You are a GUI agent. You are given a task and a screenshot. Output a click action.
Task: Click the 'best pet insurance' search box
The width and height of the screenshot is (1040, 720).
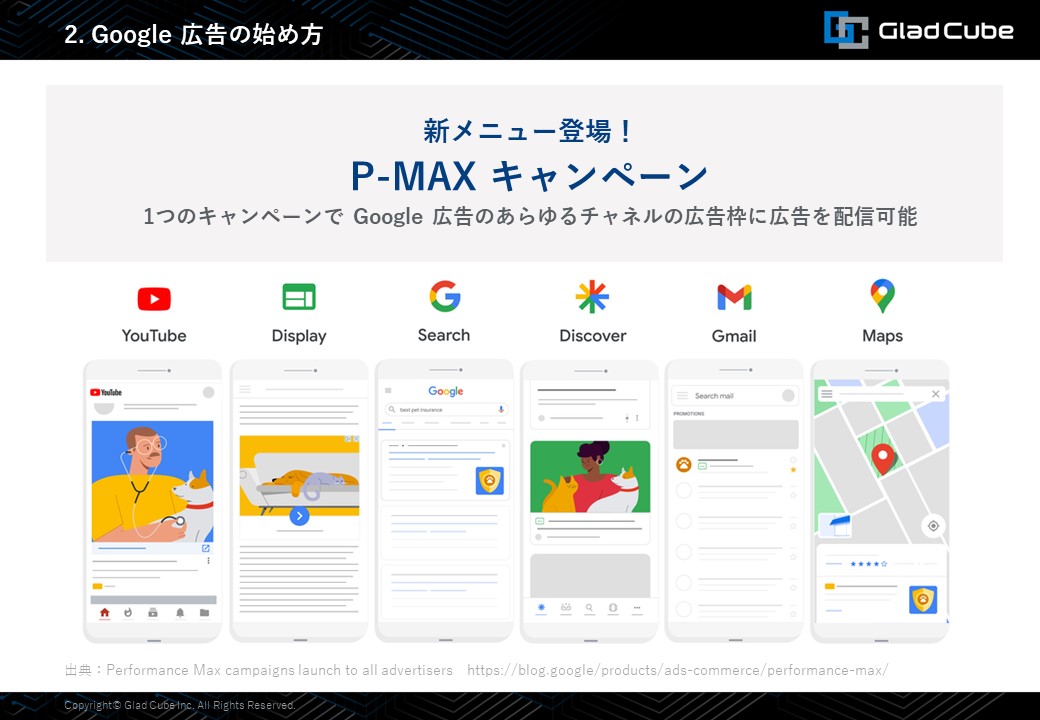(447, 410)
